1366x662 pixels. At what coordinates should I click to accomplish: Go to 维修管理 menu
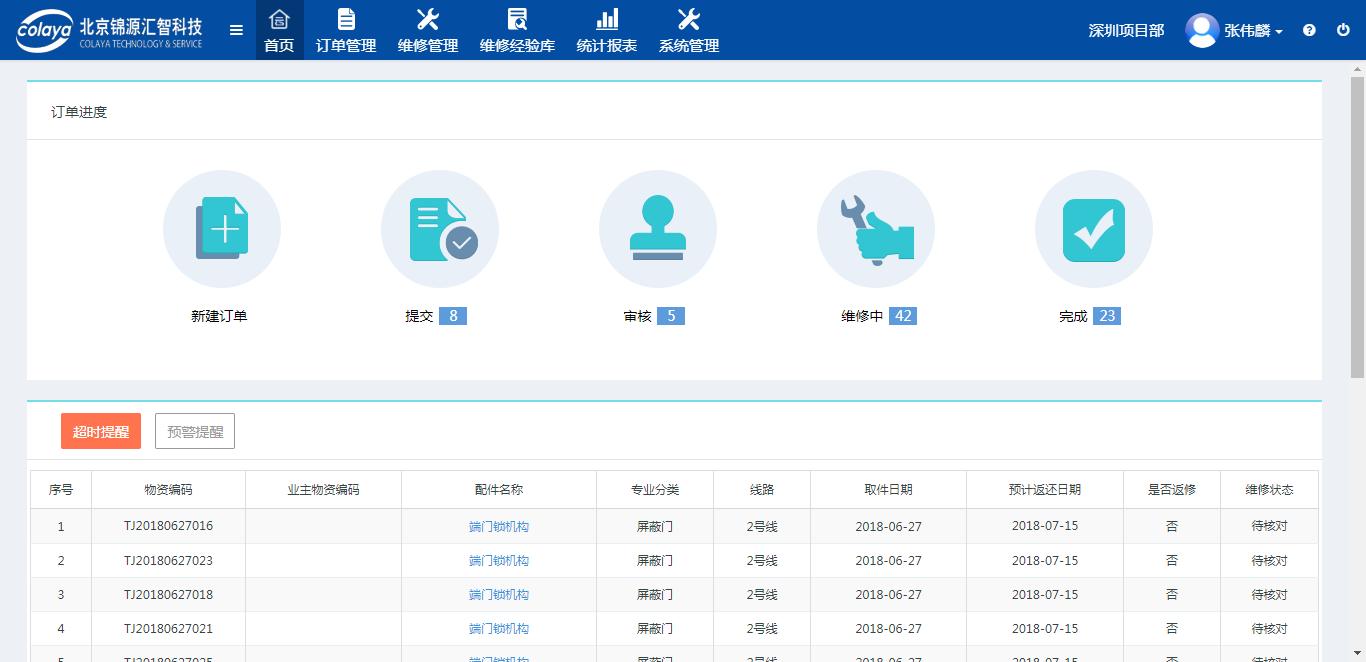428,30
